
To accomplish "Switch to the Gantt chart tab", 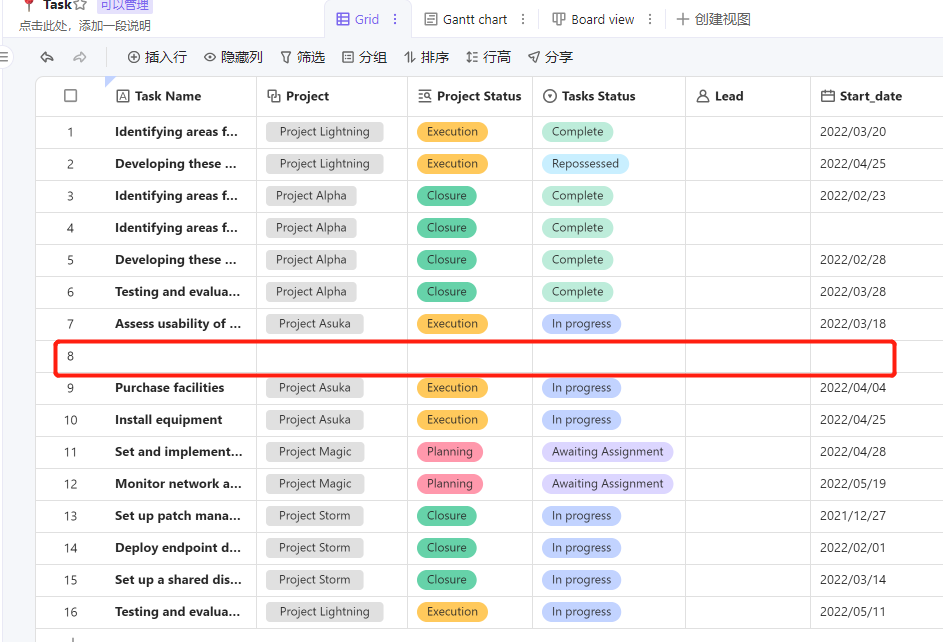I will 468,19.
